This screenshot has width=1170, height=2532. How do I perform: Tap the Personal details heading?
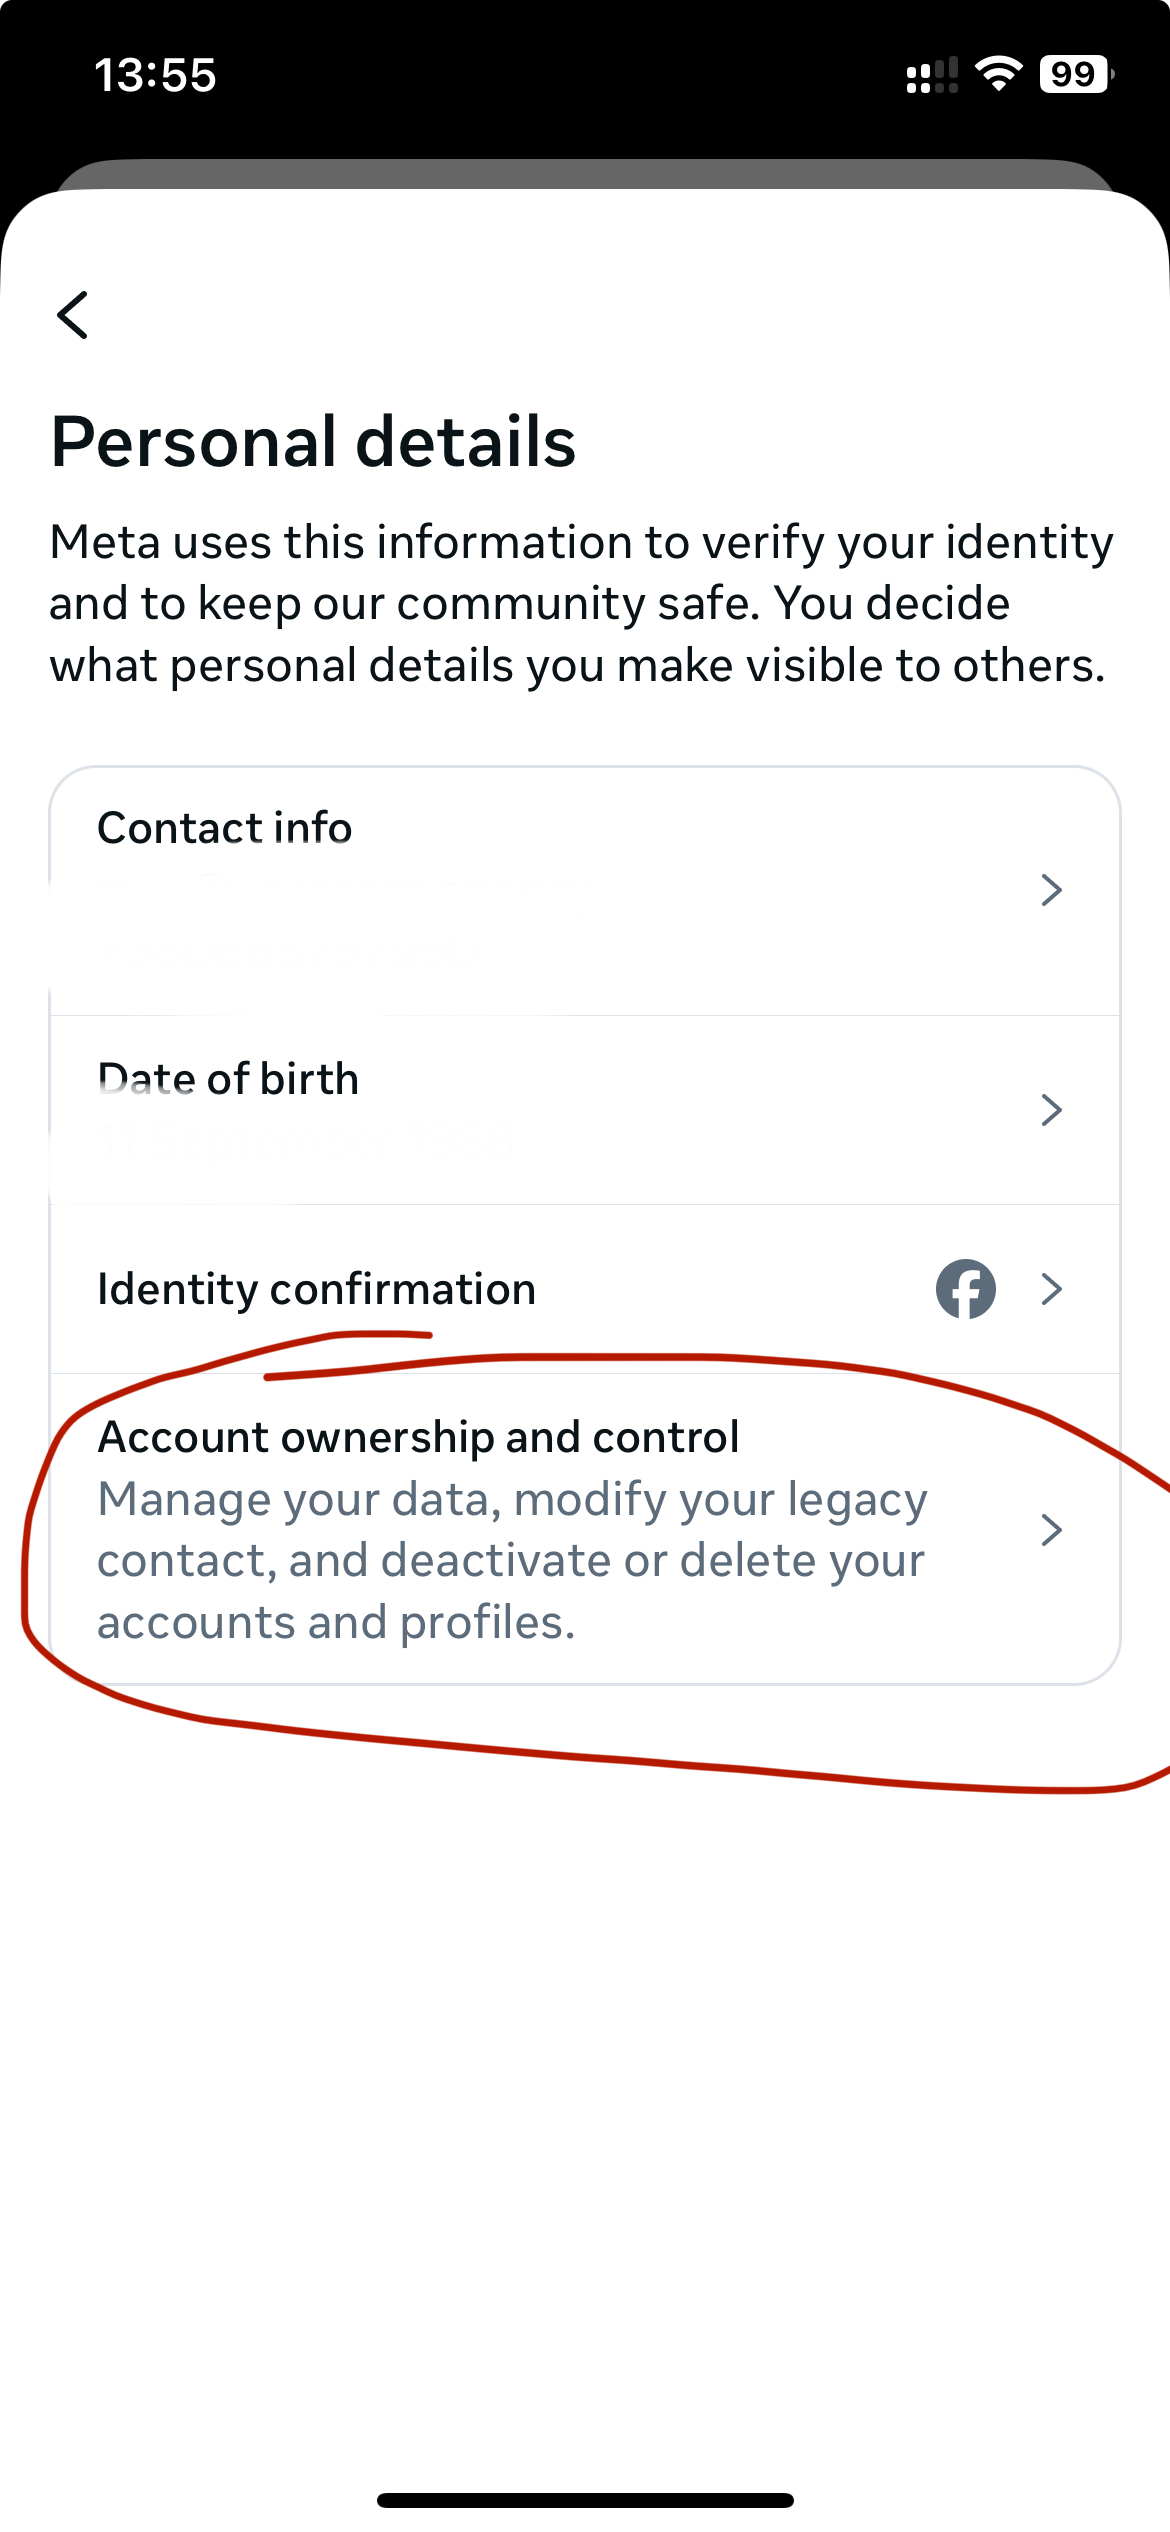[x=313, y=442]
